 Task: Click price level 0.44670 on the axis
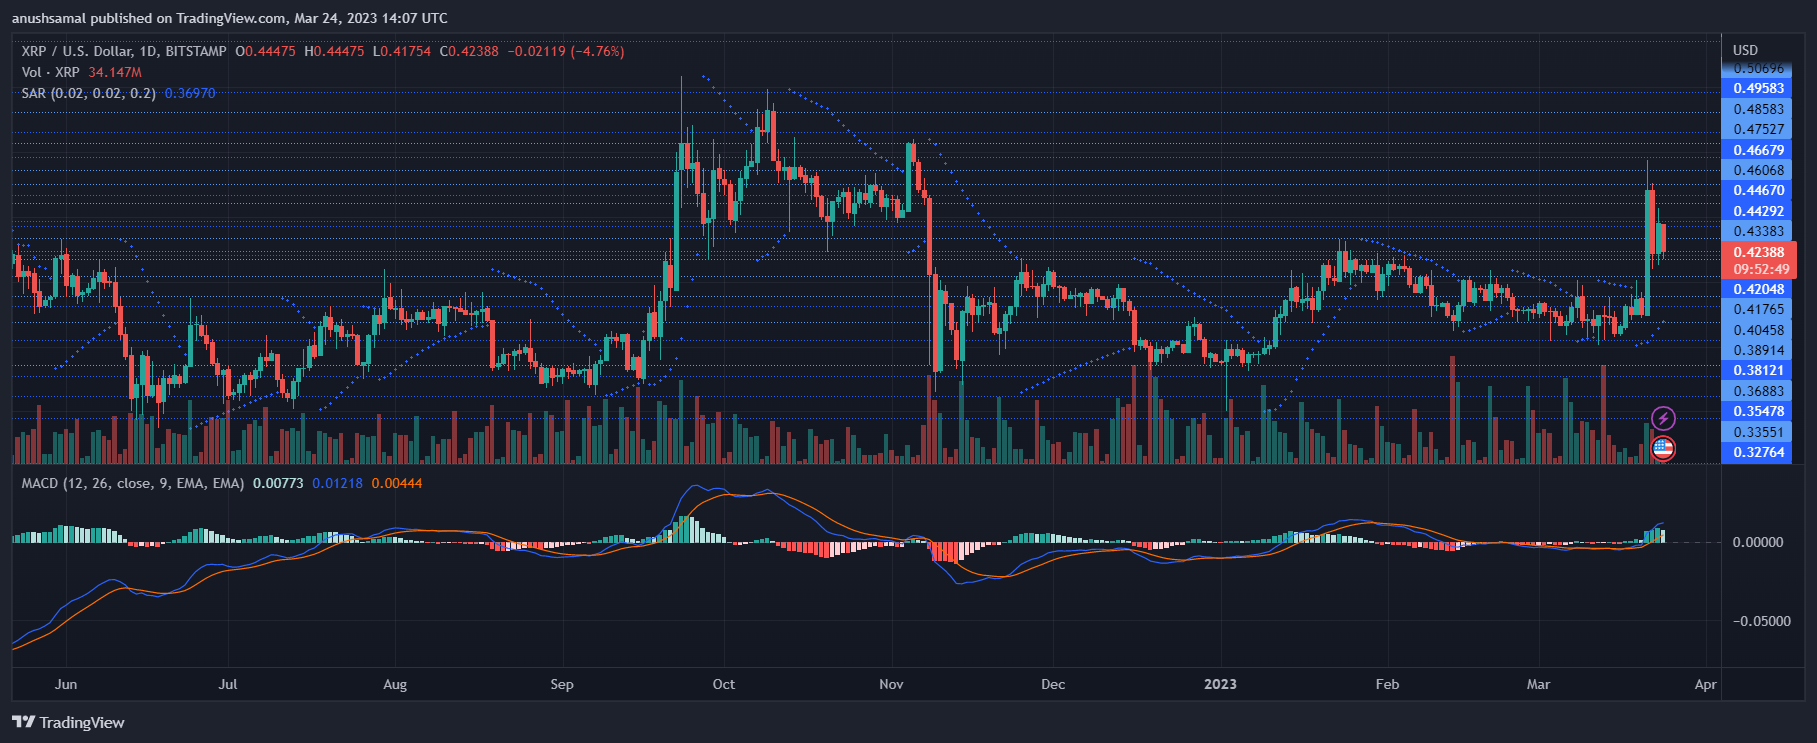pyautogui.click(x=1759, y=190)
